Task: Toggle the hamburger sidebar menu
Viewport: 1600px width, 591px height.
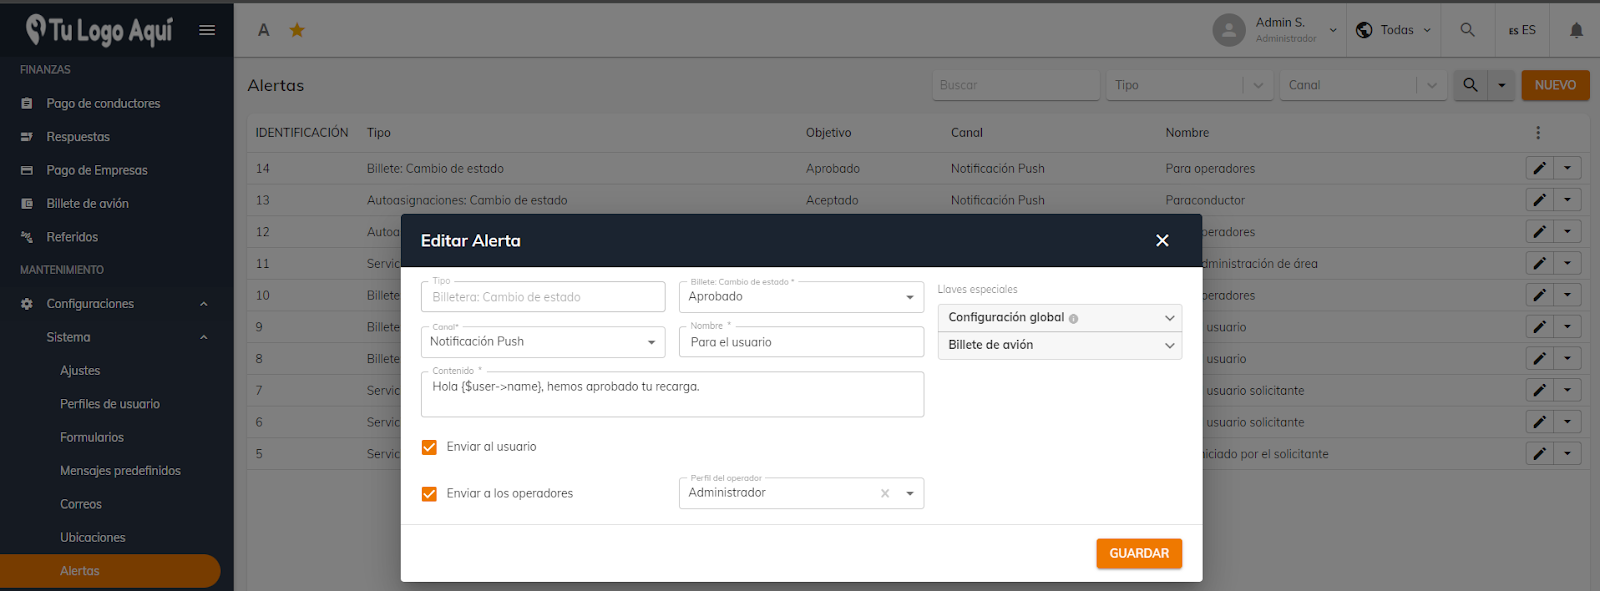Action: point(207,30)
